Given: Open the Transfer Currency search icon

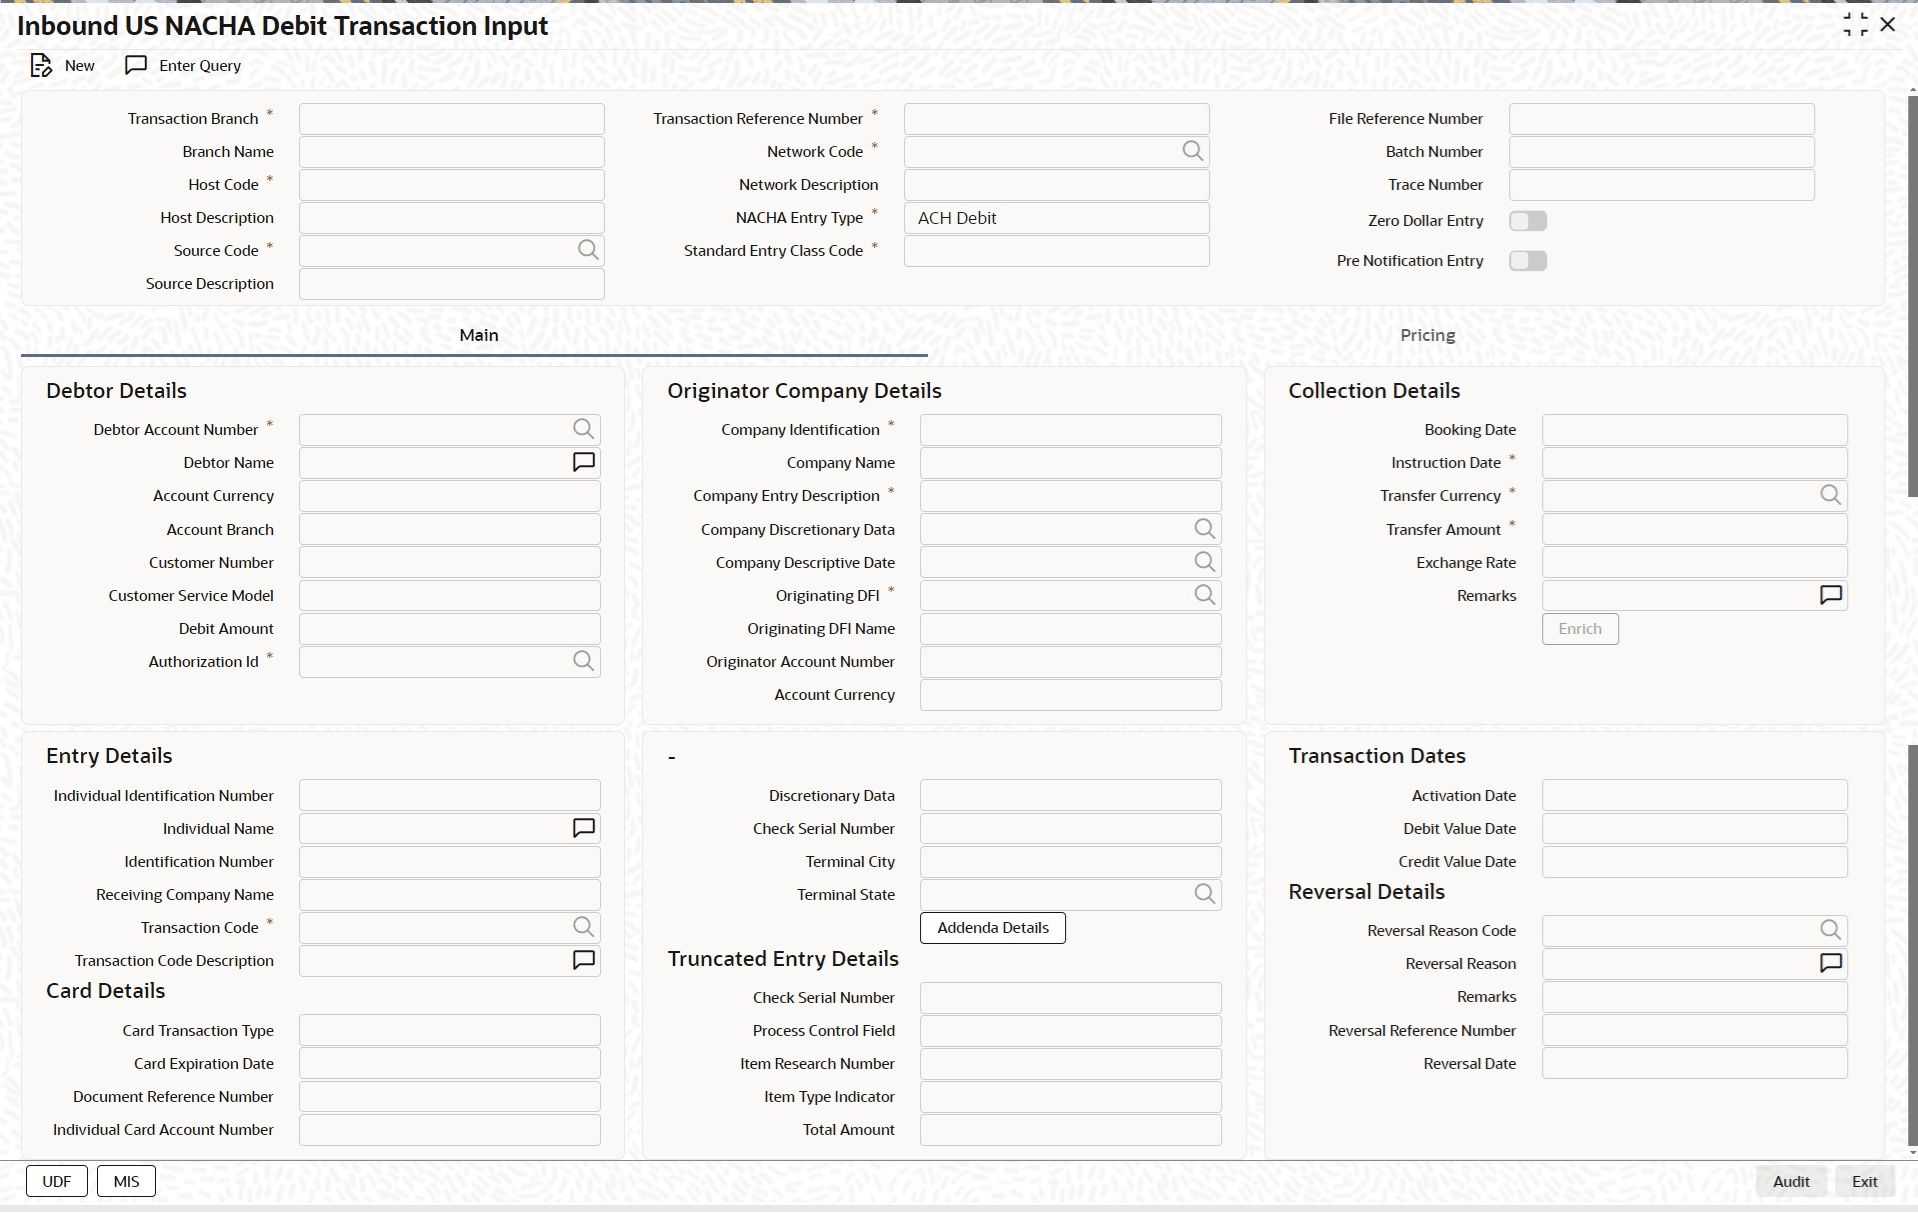Looking at the screenshot, I should pos(1829,495).
